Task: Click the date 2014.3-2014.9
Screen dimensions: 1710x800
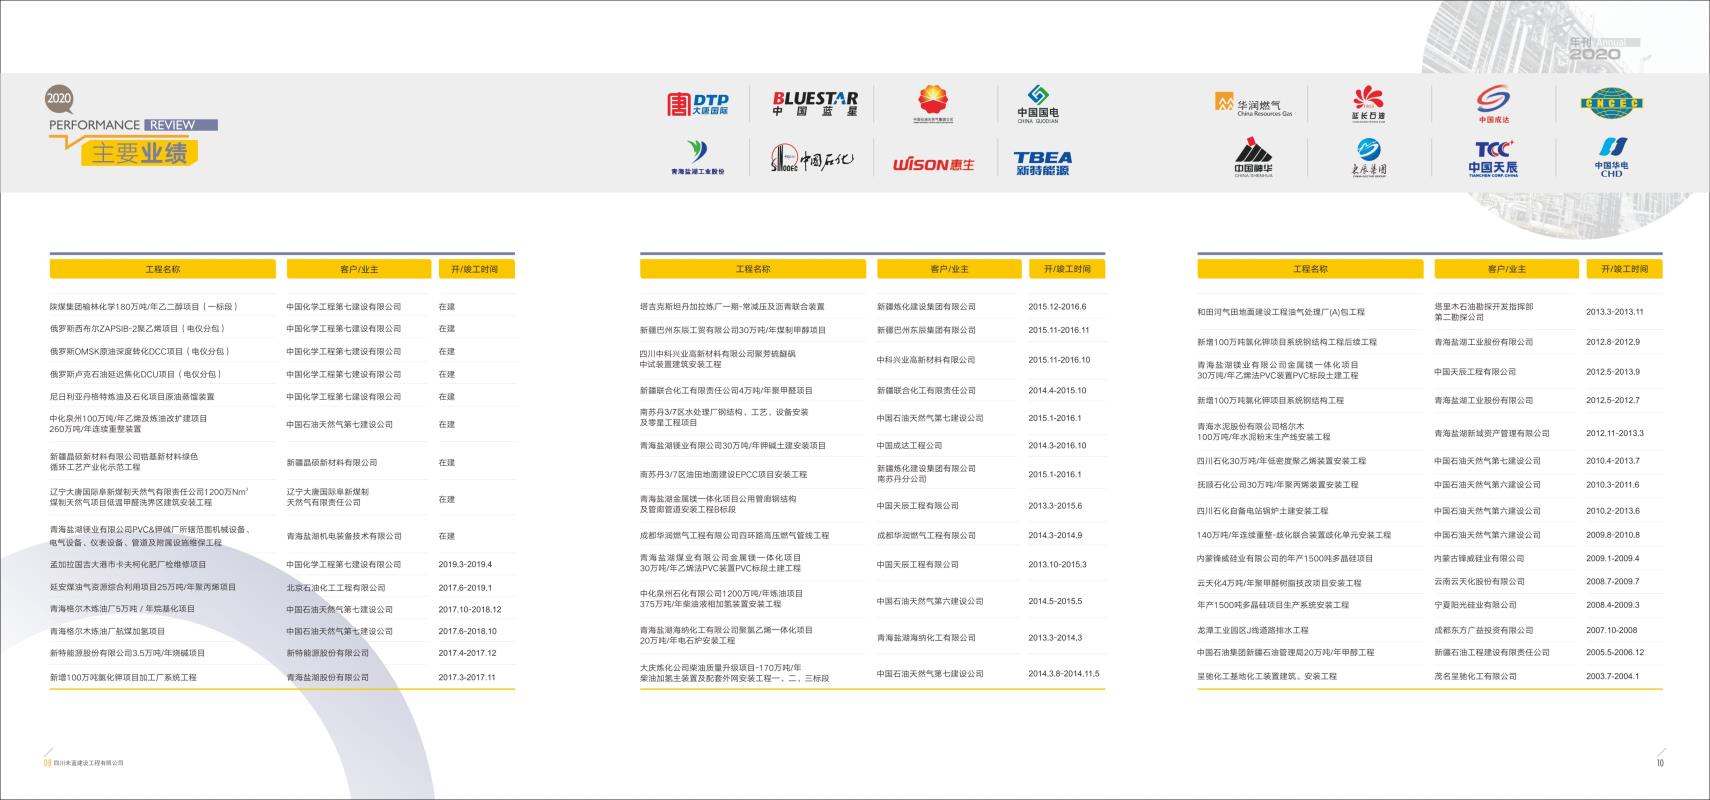Action: (x=1055, y=536)
